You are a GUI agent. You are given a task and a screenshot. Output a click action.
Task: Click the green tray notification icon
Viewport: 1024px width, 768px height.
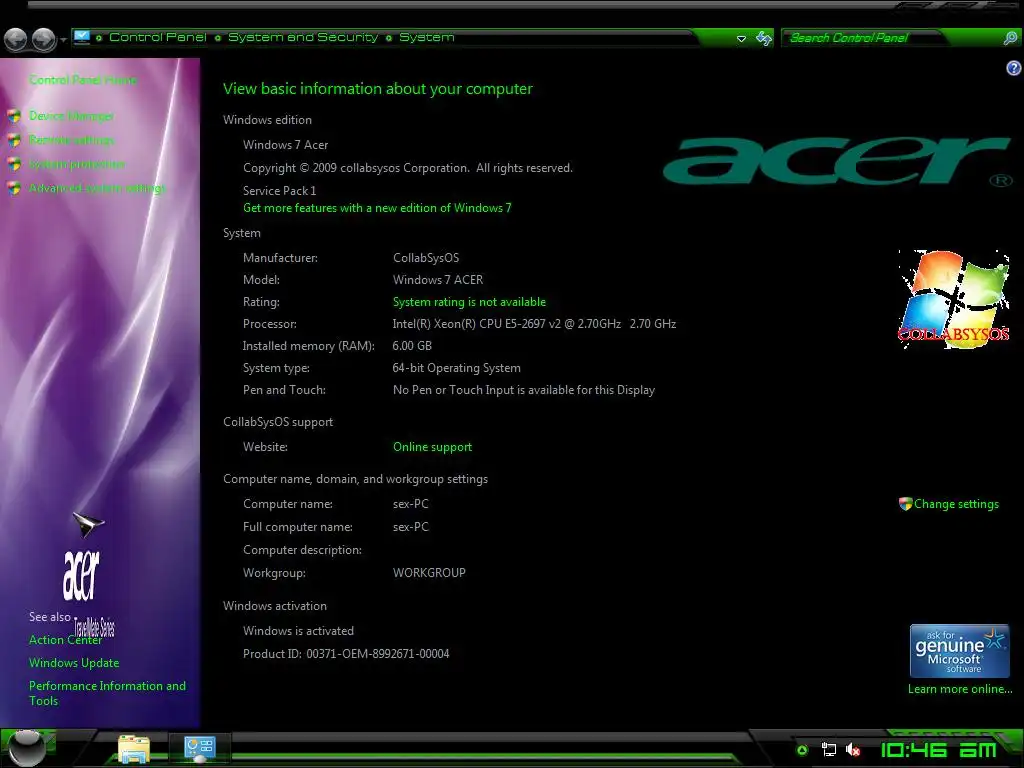click(802, 750)
